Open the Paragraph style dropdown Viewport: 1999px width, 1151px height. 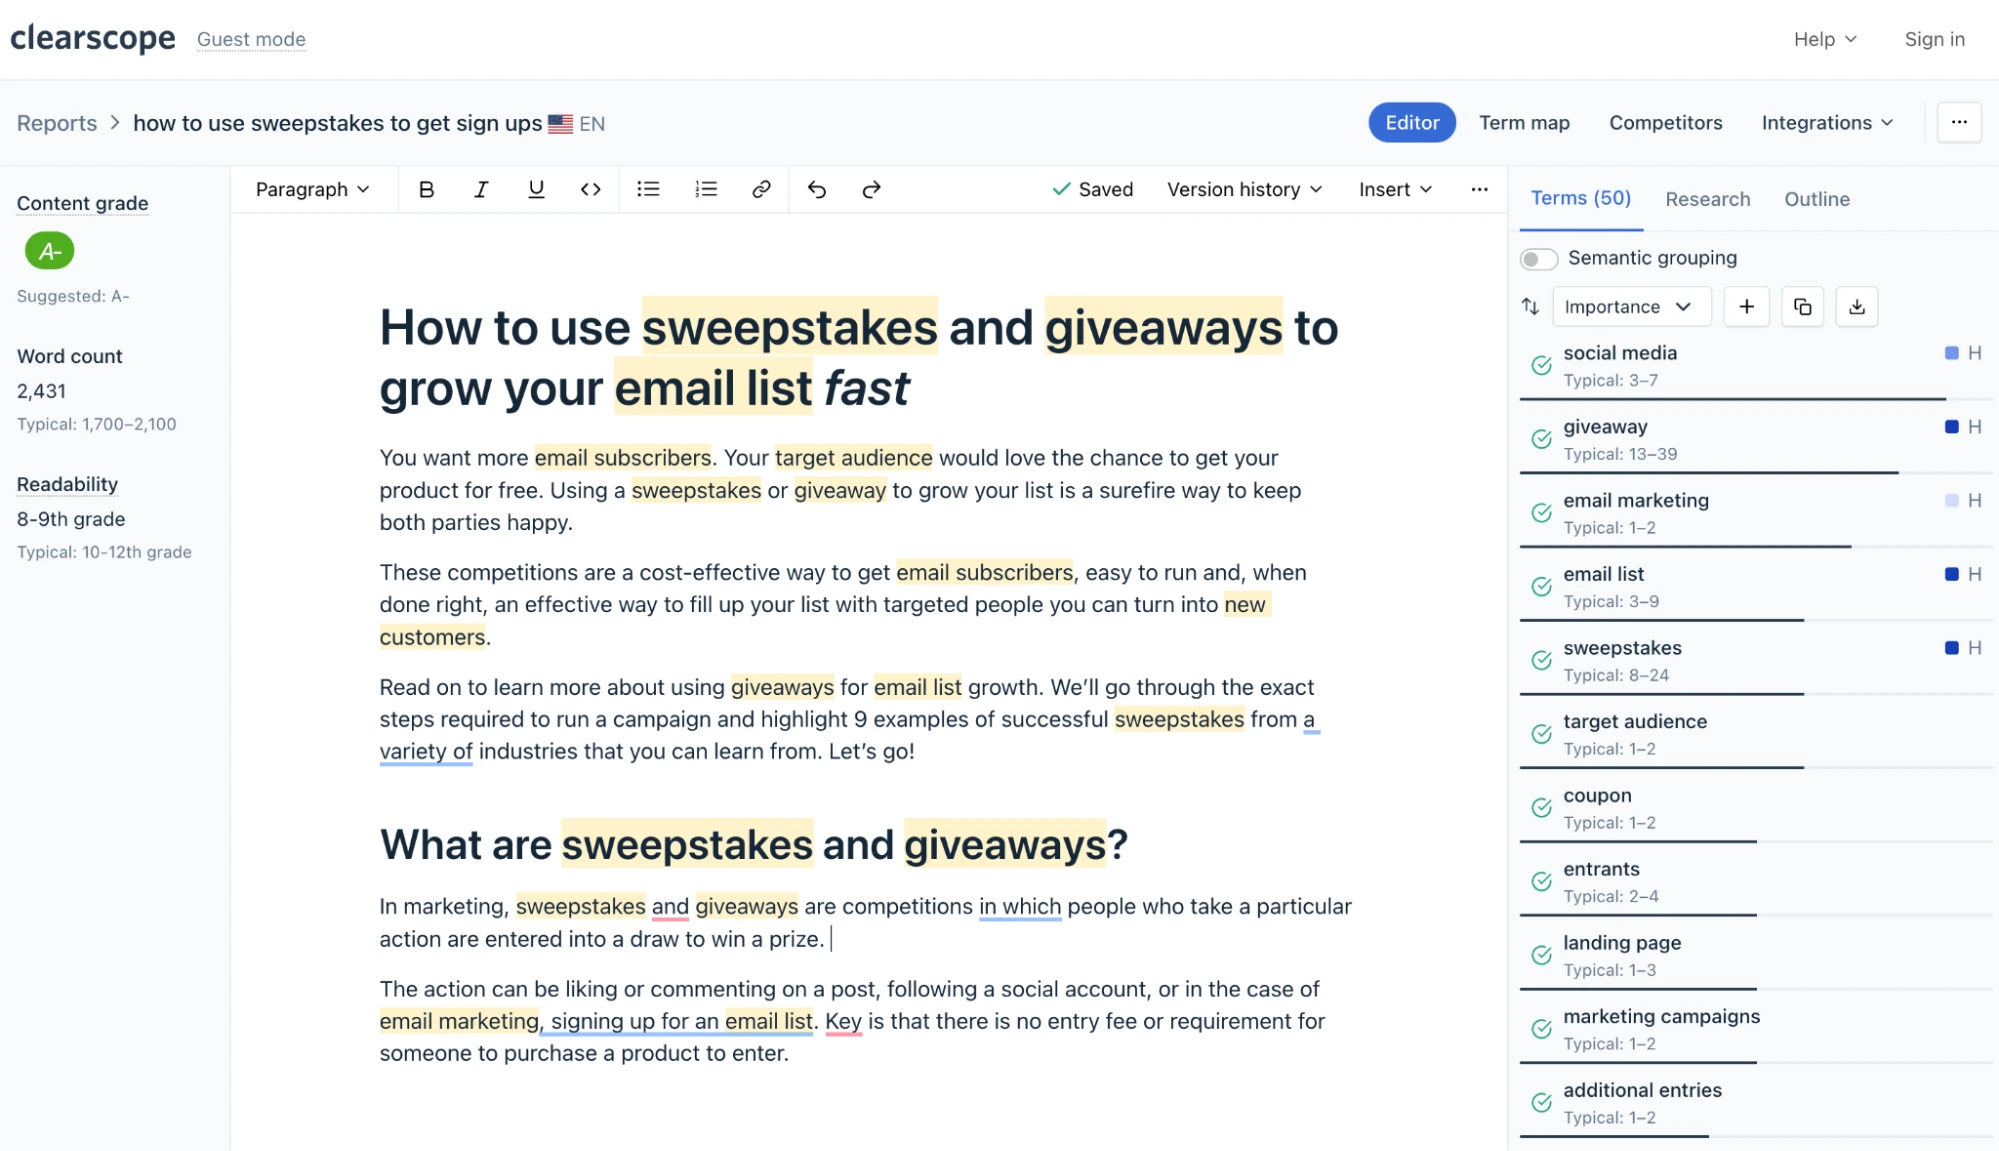click(312, 188)
